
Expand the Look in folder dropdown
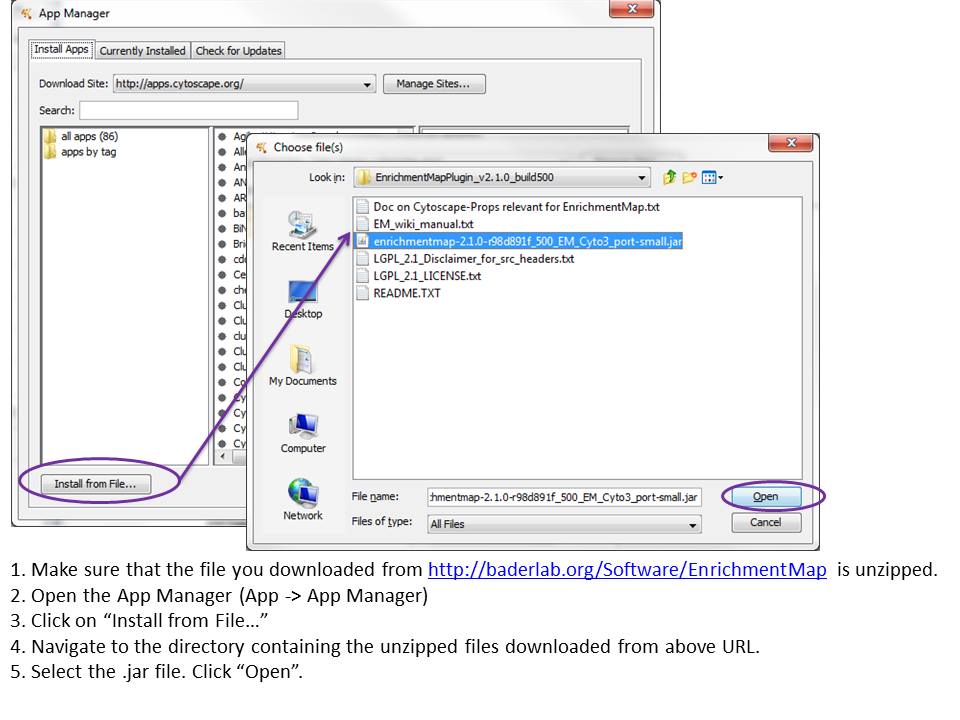coord(642,178)
